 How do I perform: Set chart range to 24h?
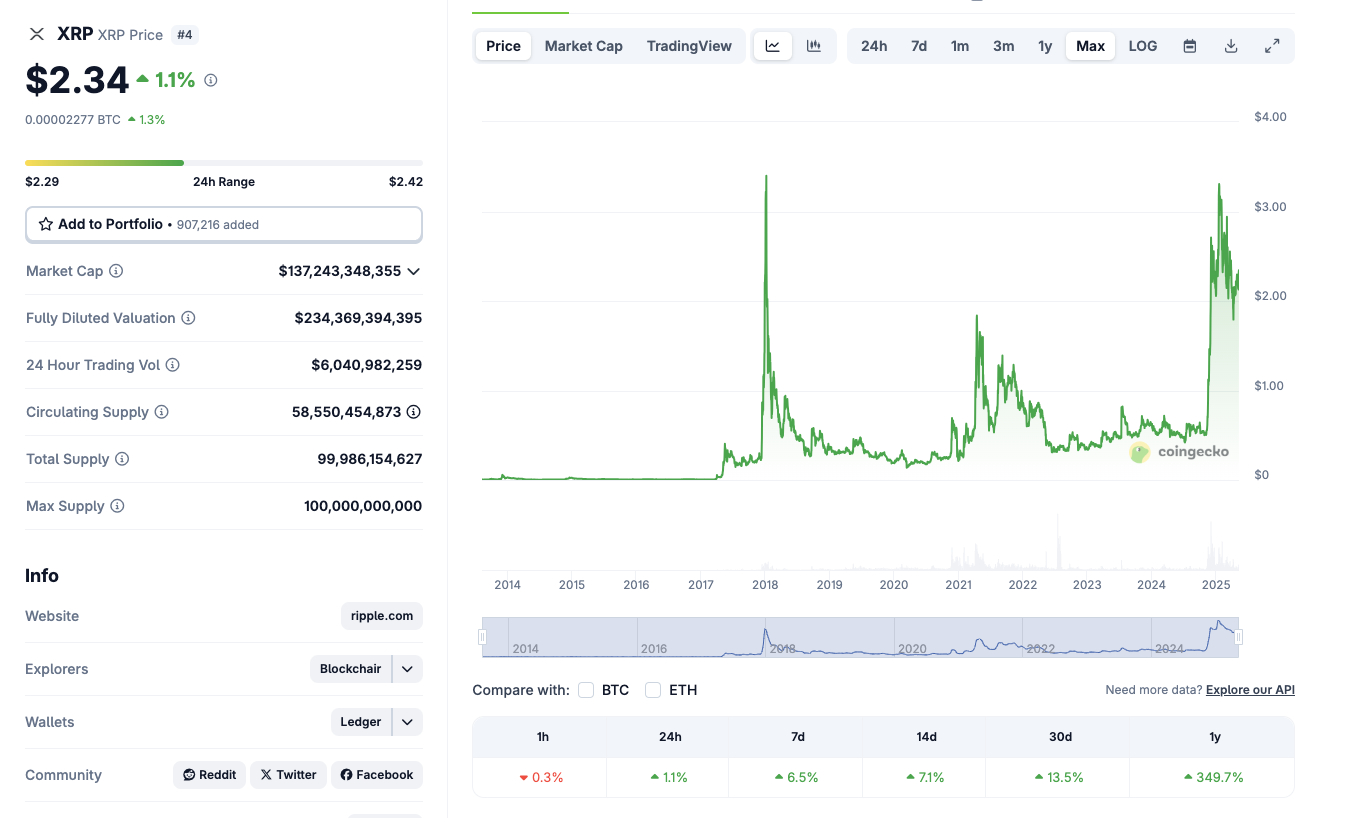click(x=874, y=46)
